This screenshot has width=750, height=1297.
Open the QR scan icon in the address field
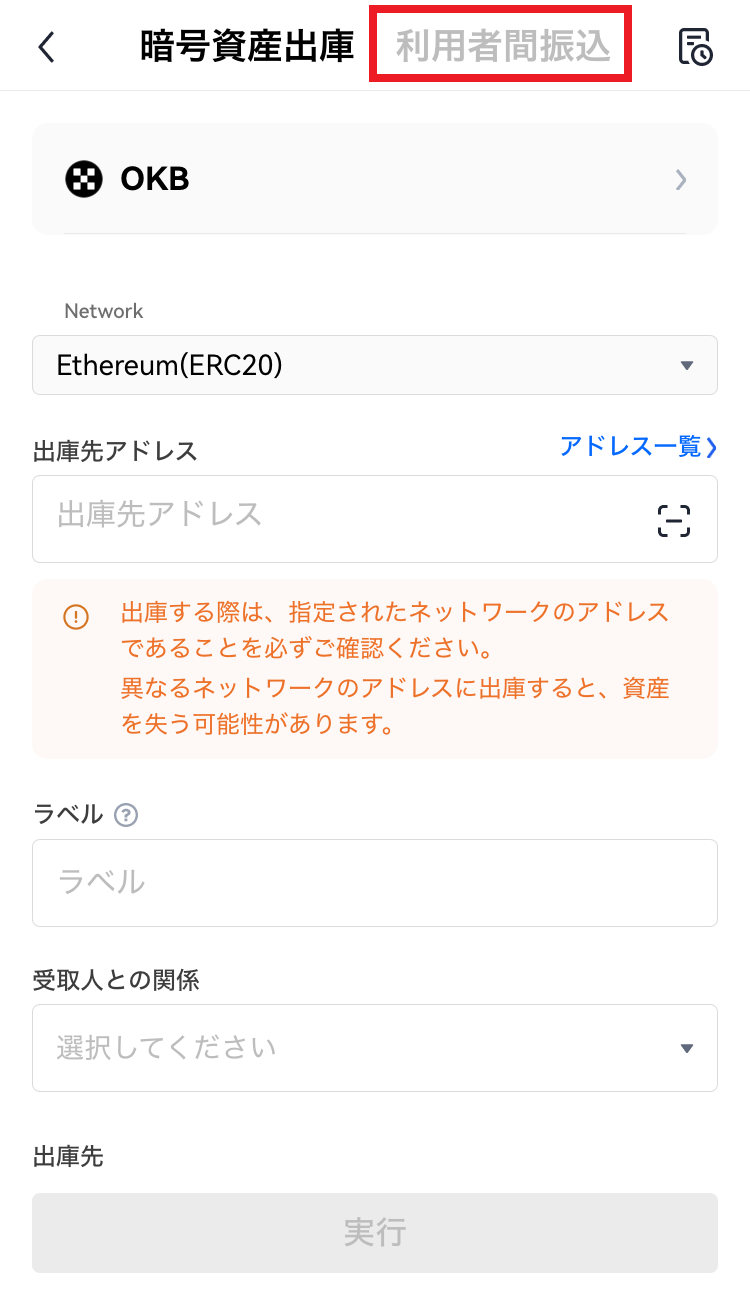674,520
